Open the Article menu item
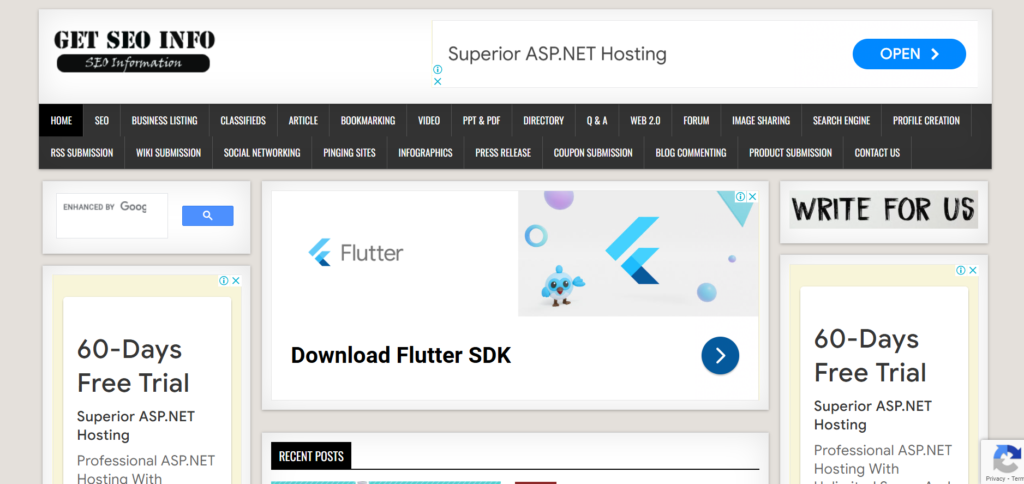The width and height of the screenshot is (1024, 484). (x=303, y=120)
